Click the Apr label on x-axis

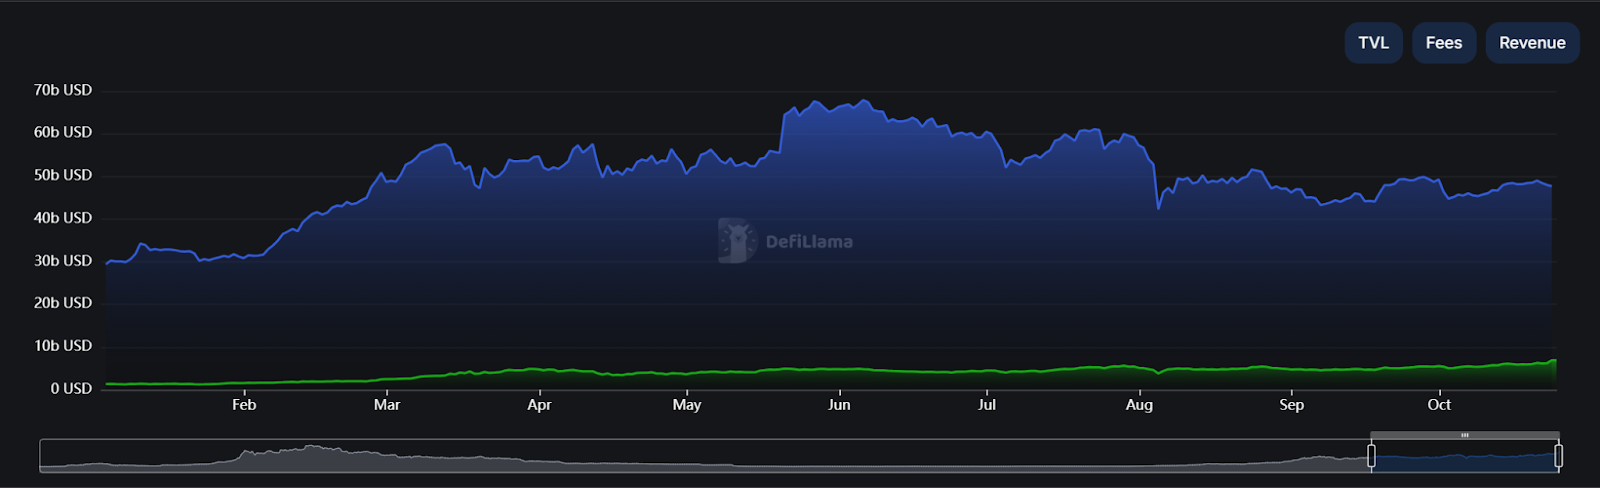point(539,405)
